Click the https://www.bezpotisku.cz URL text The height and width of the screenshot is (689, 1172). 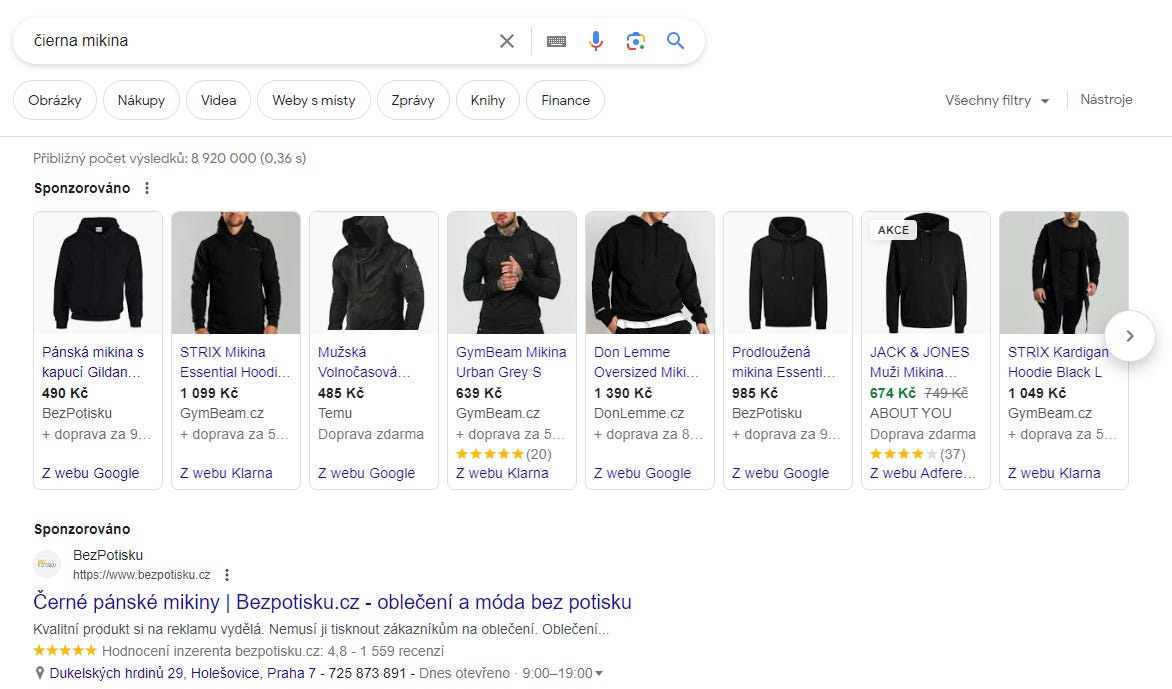[142, 575]
